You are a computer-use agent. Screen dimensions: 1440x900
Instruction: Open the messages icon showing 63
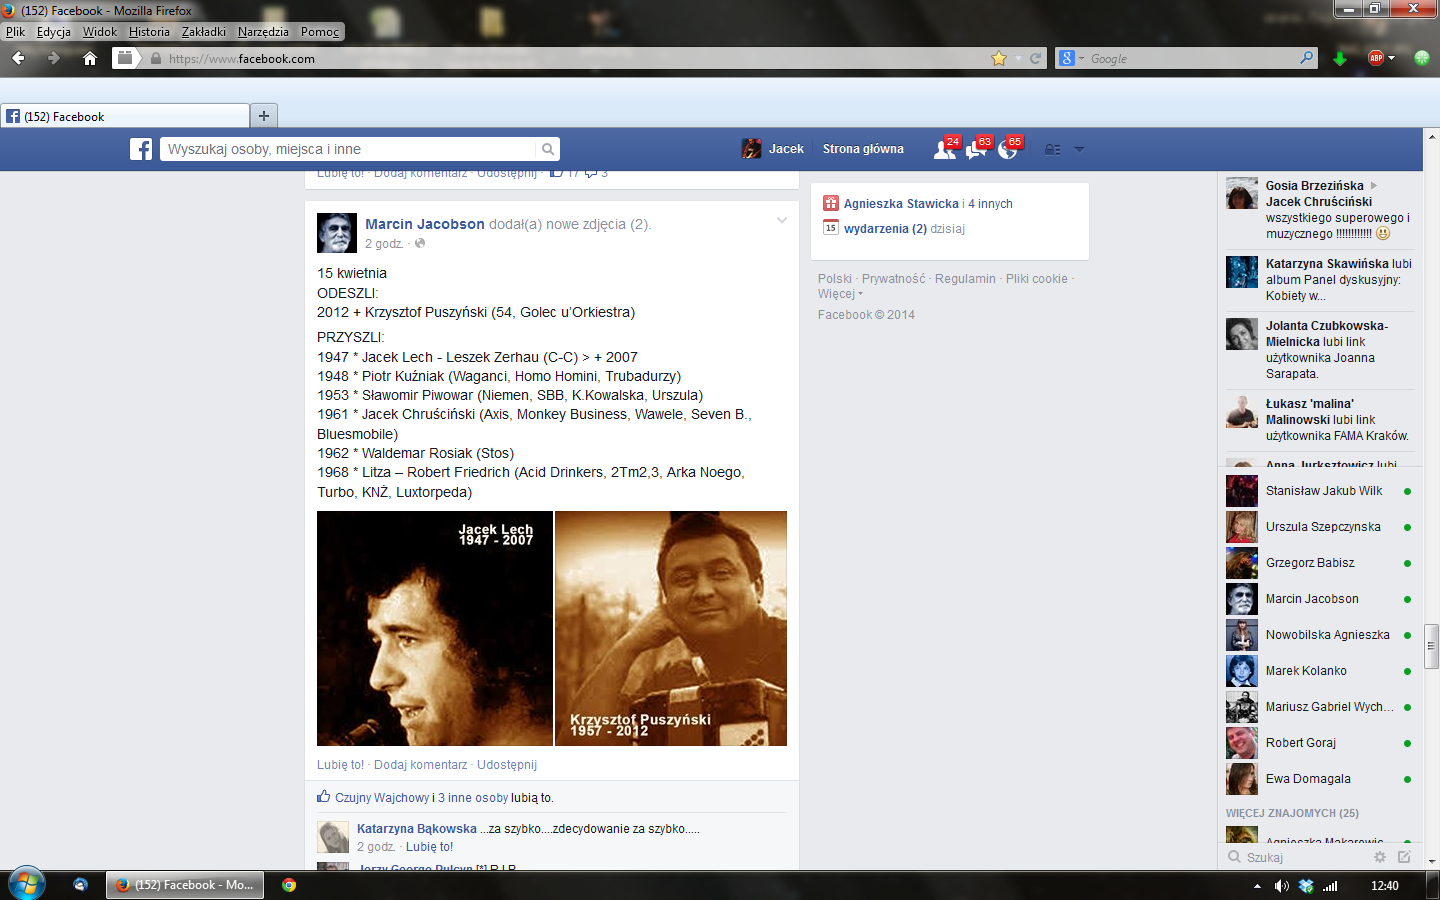[x=976, y=150]
